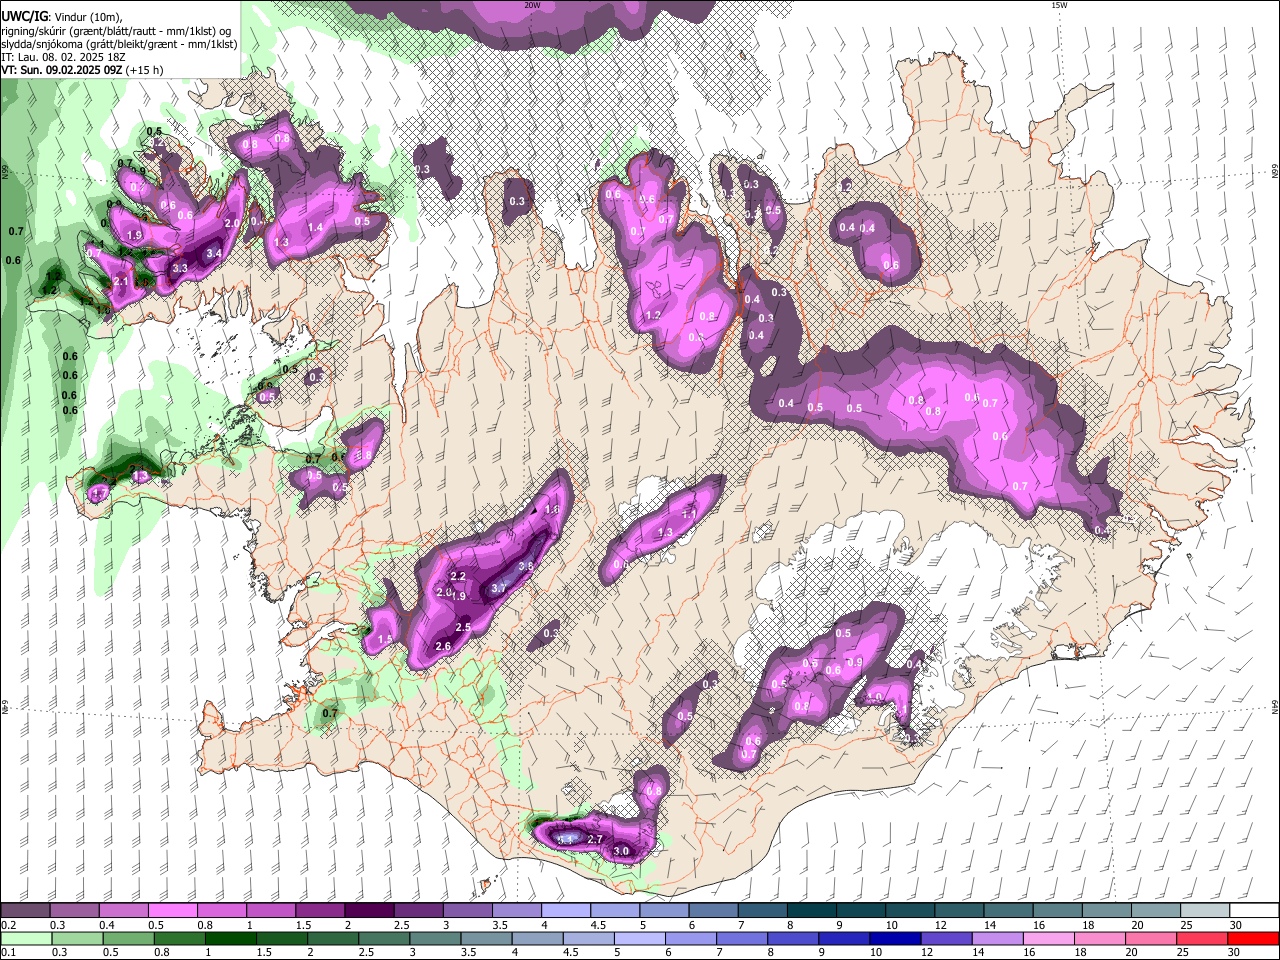Click the light gray 25–30 top legend swatch
The image size is (1280, 960).
(1204, 910)
